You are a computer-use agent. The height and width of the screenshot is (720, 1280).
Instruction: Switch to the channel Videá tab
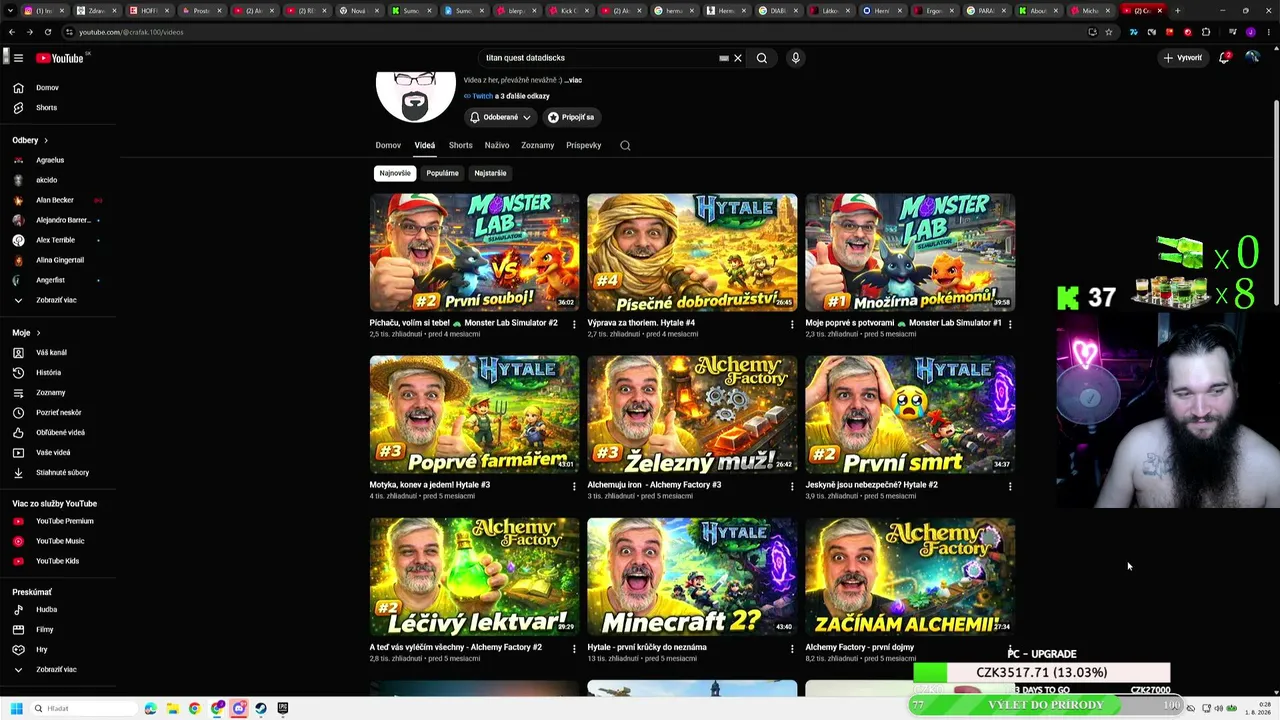[425, 145]
